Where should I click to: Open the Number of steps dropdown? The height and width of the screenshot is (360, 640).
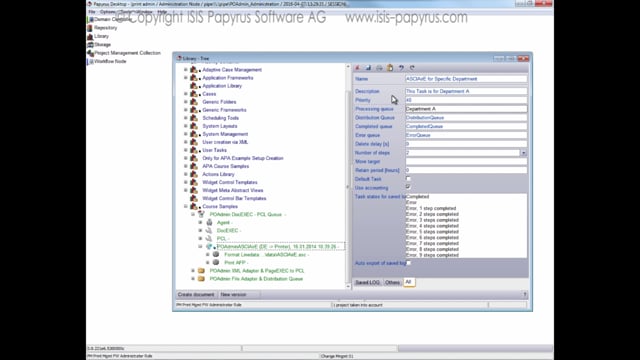coord(523,153)
